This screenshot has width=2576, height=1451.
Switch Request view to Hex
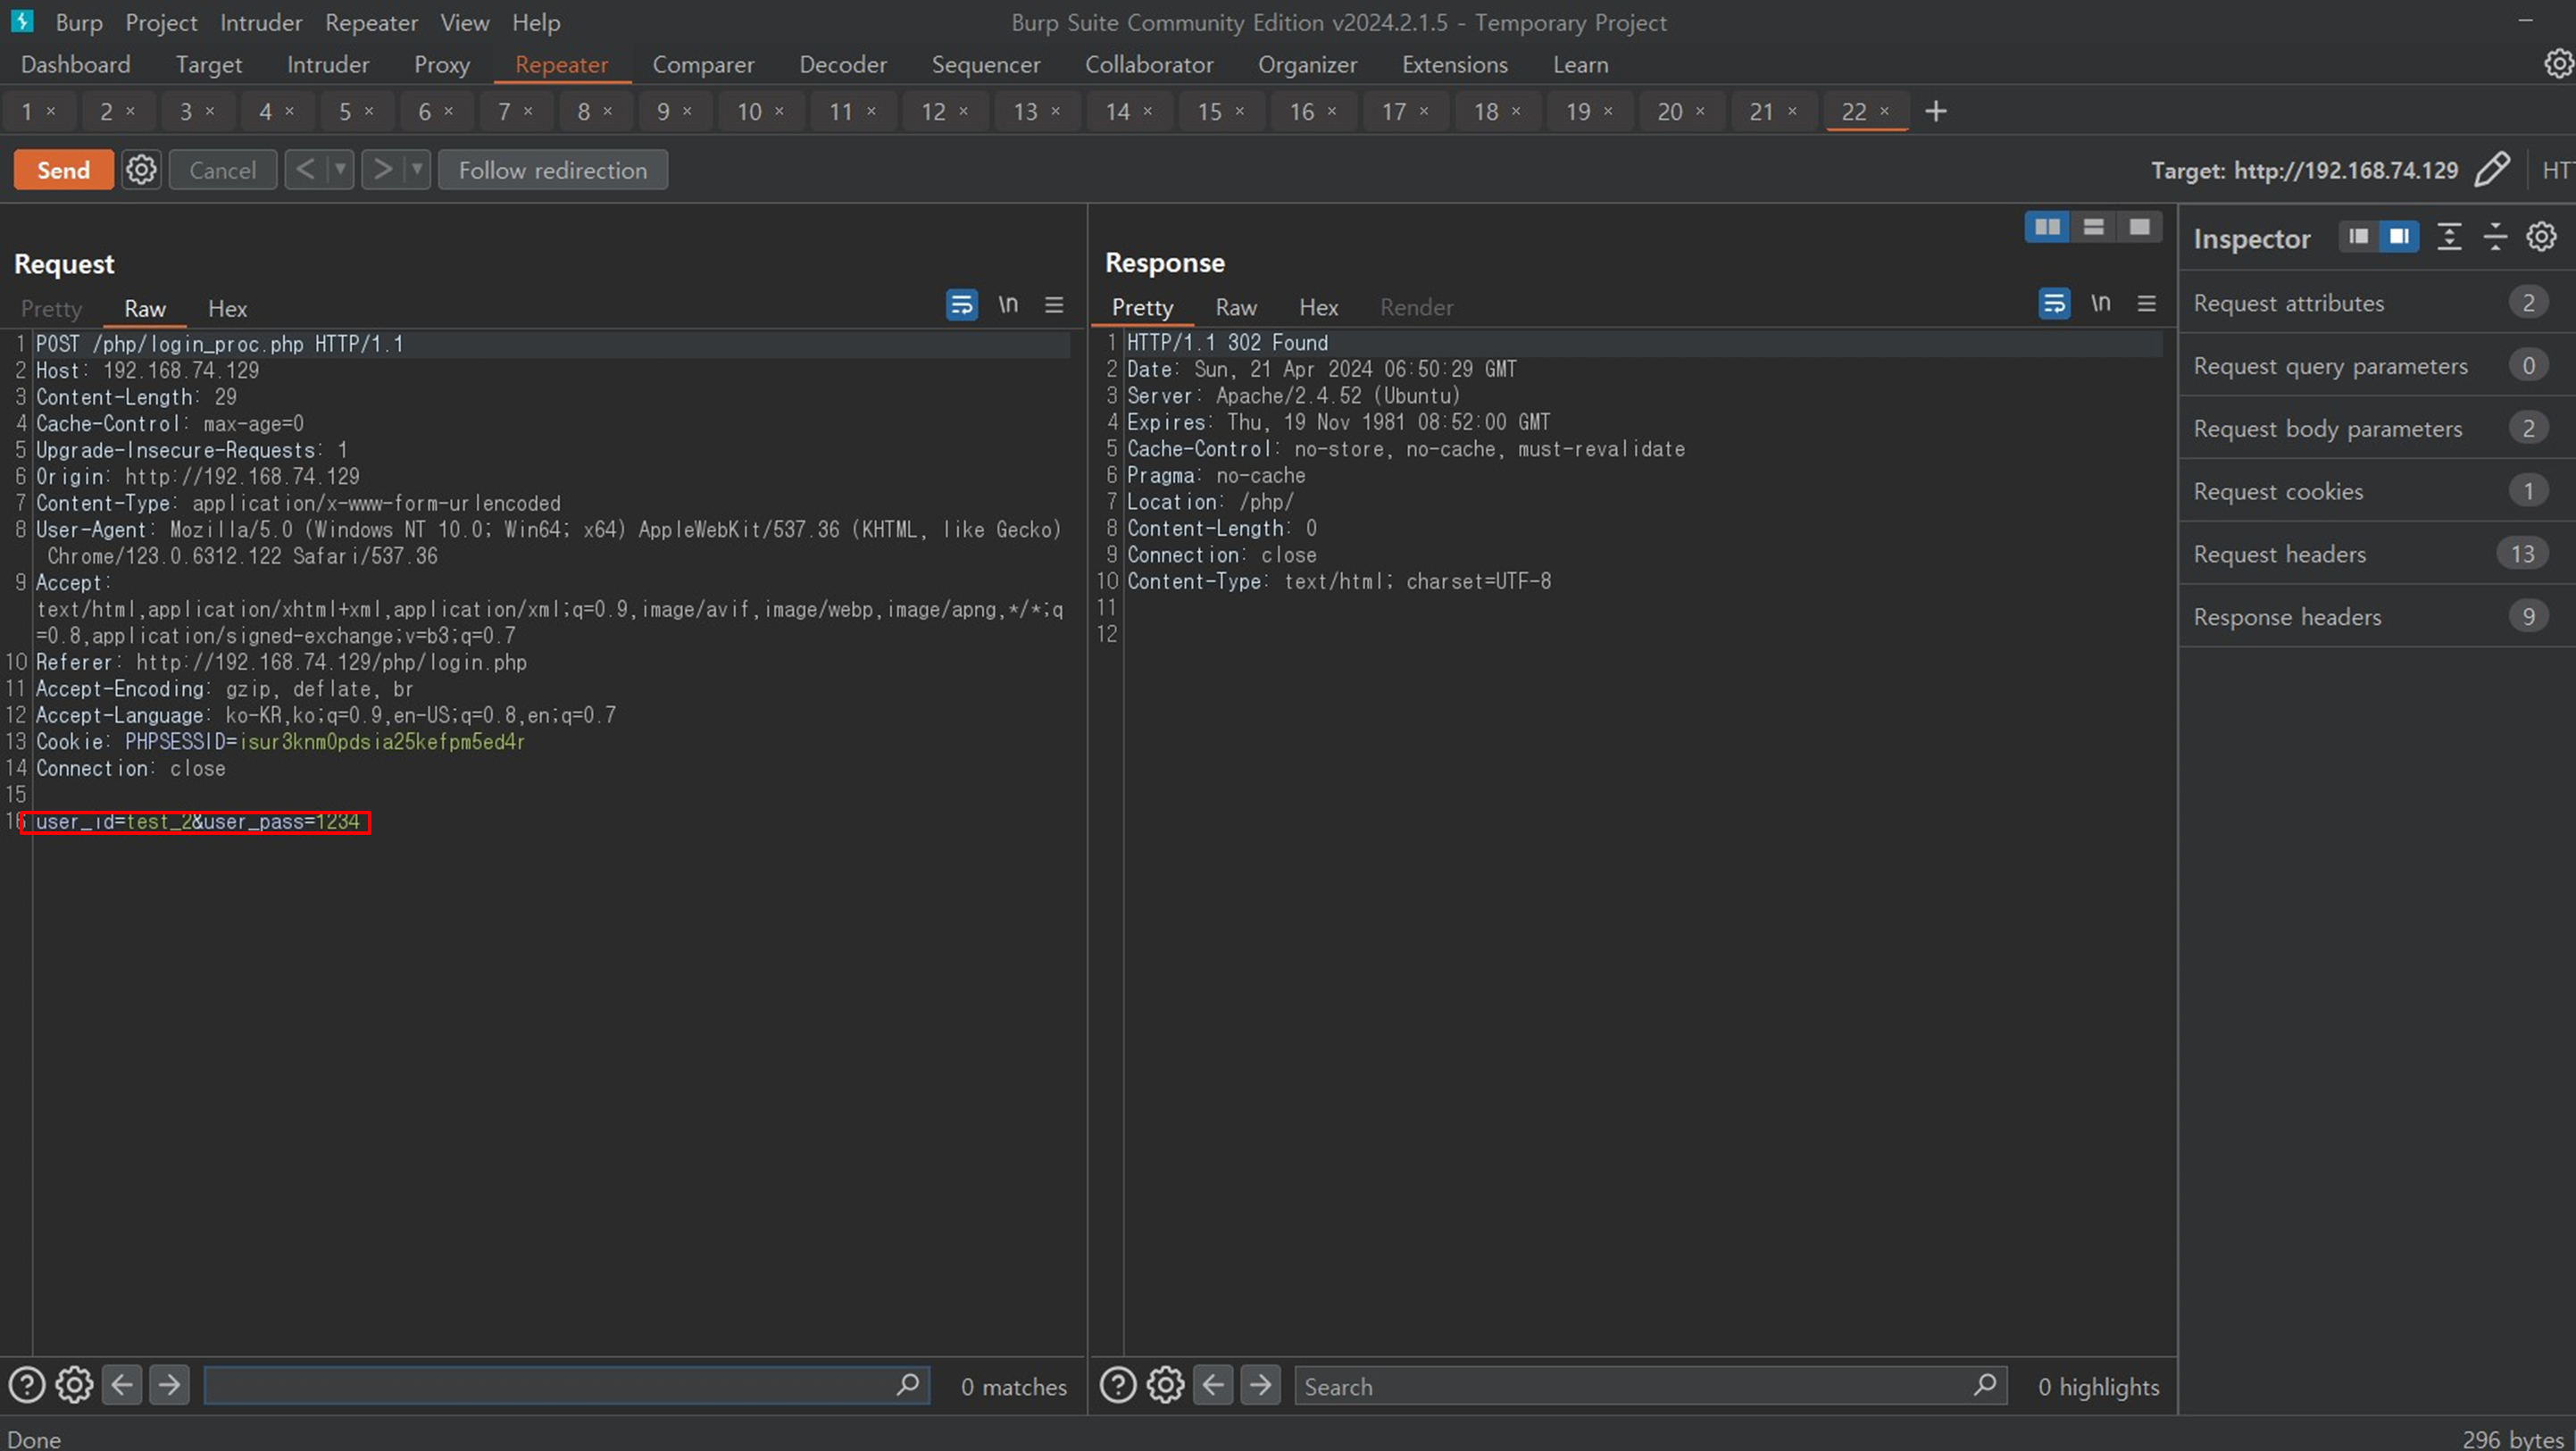[x=227, y=309]
